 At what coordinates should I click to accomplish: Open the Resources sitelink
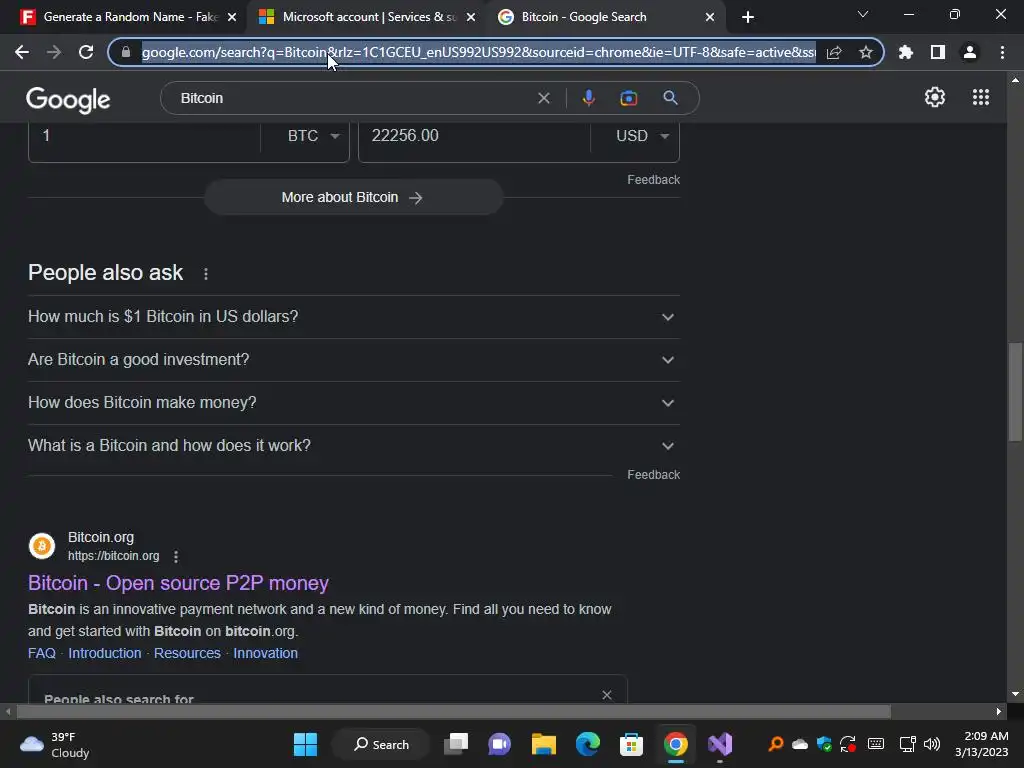click(187, 653)
